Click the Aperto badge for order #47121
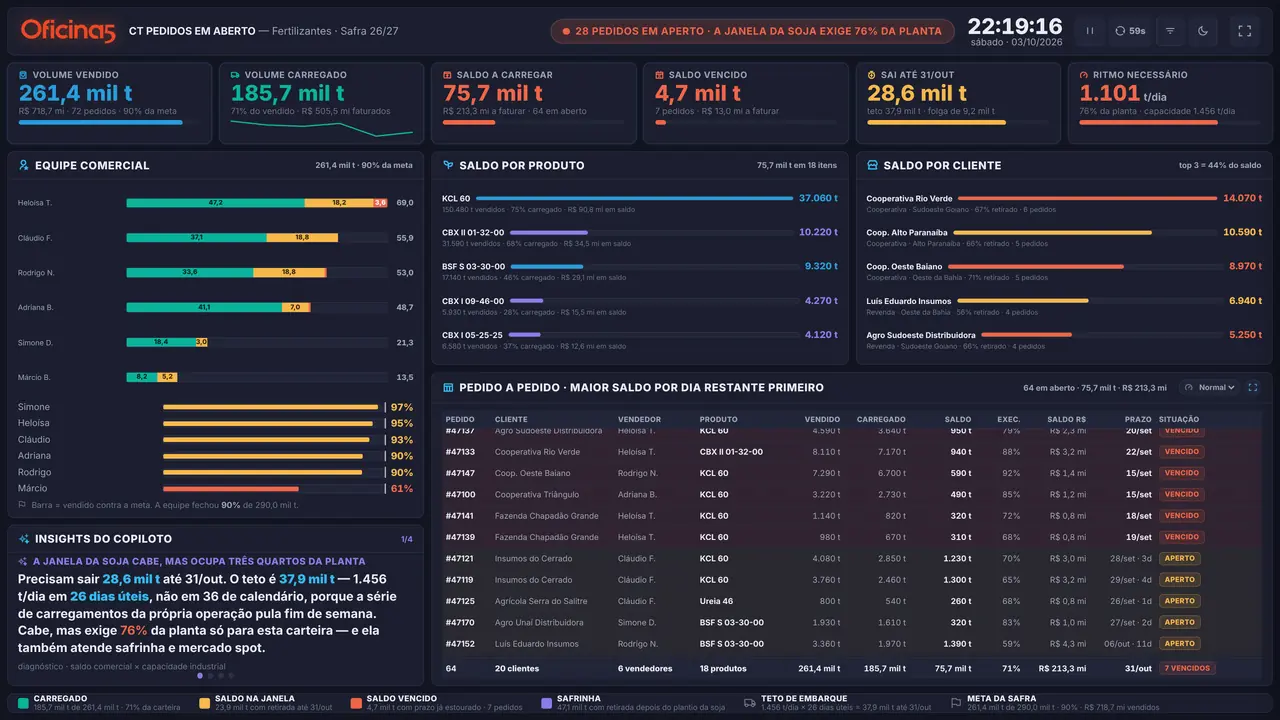Screen dimensions: 1280x720 coord(1179,558)
